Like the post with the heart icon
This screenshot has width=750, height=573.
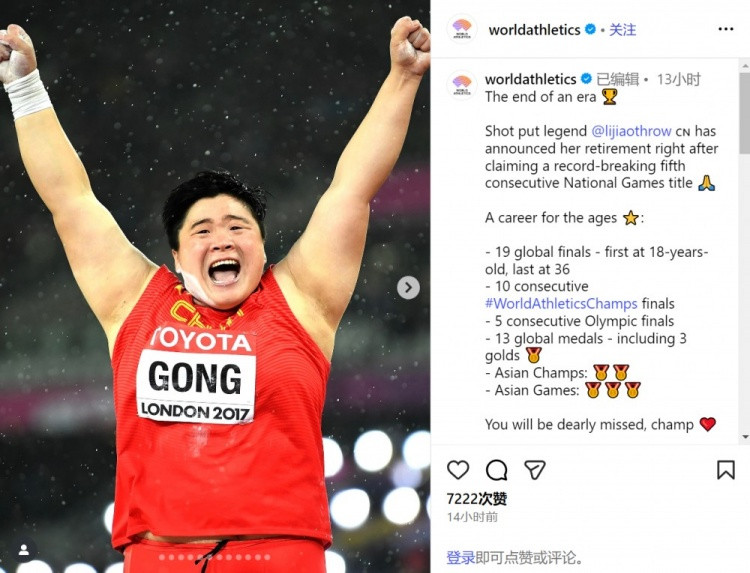[x=458, y=470]
